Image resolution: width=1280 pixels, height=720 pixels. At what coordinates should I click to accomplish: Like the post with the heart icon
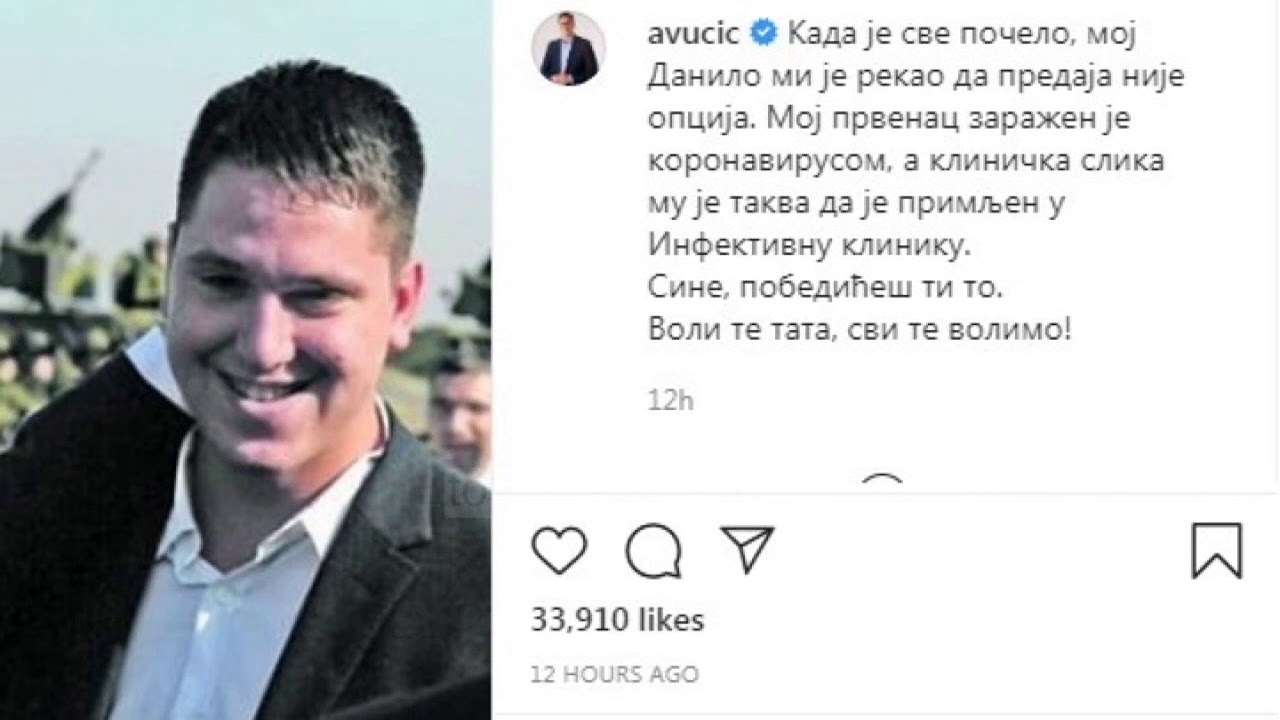pos(559,550)
